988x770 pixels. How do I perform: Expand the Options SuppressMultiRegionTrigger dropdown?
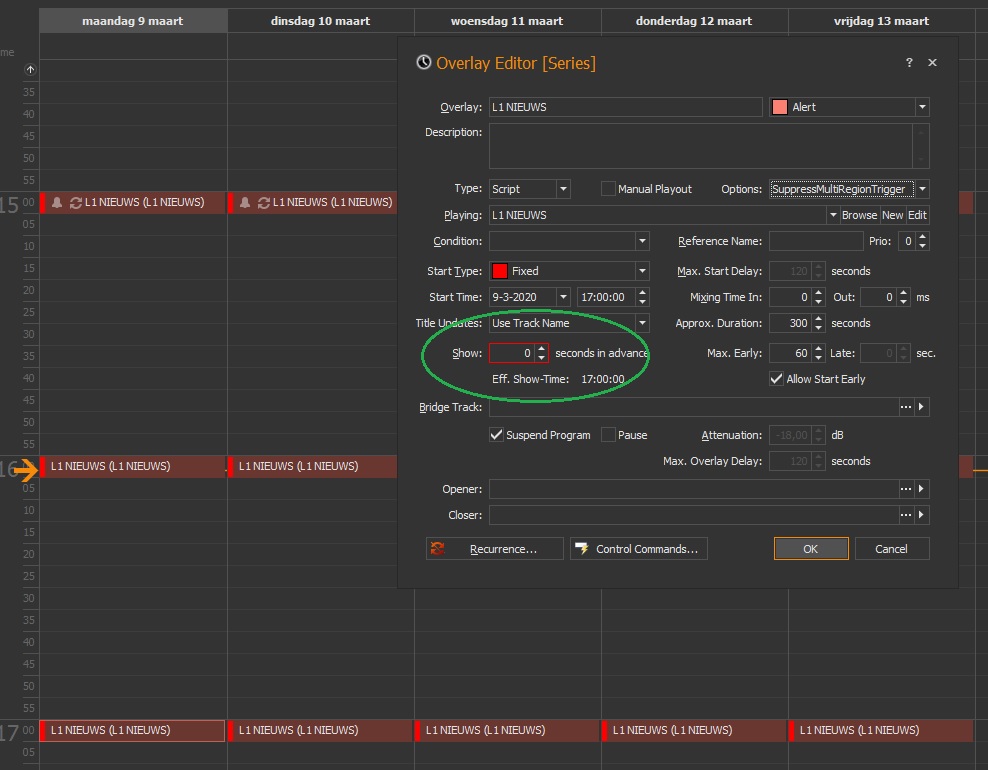(922, 189)
